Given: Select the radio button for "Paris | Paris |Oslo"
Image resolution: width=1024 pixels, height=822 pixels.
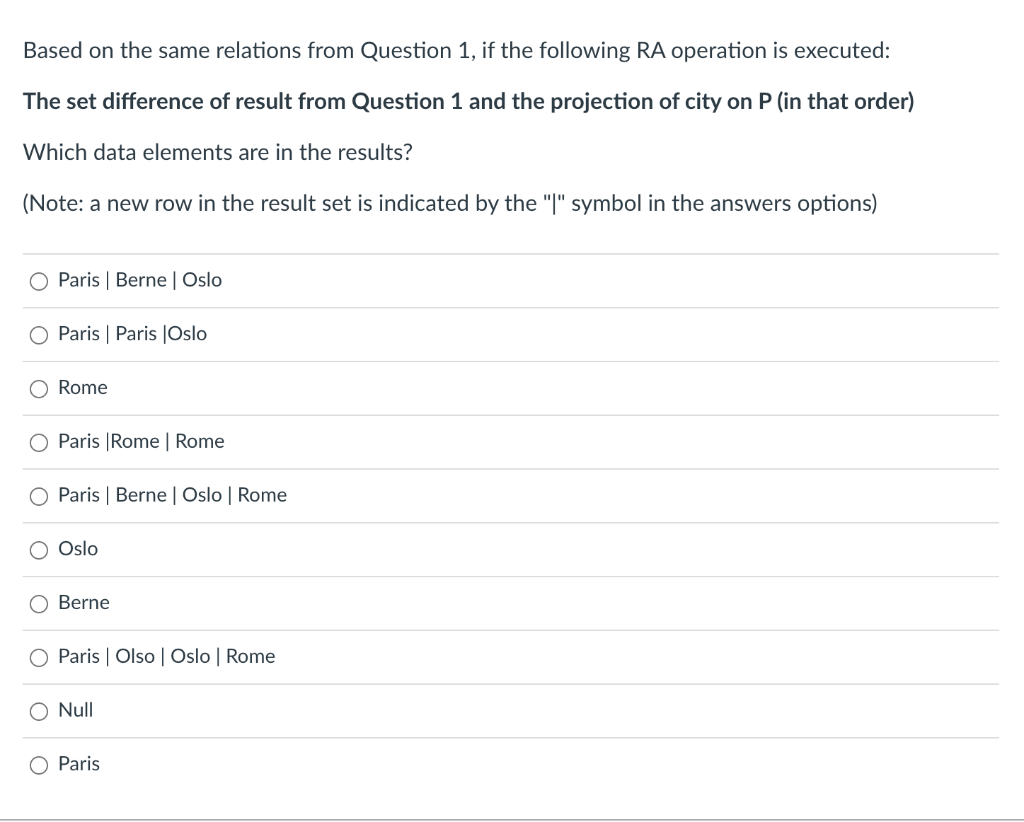Looking at the screenshot, I should point(38,335).
